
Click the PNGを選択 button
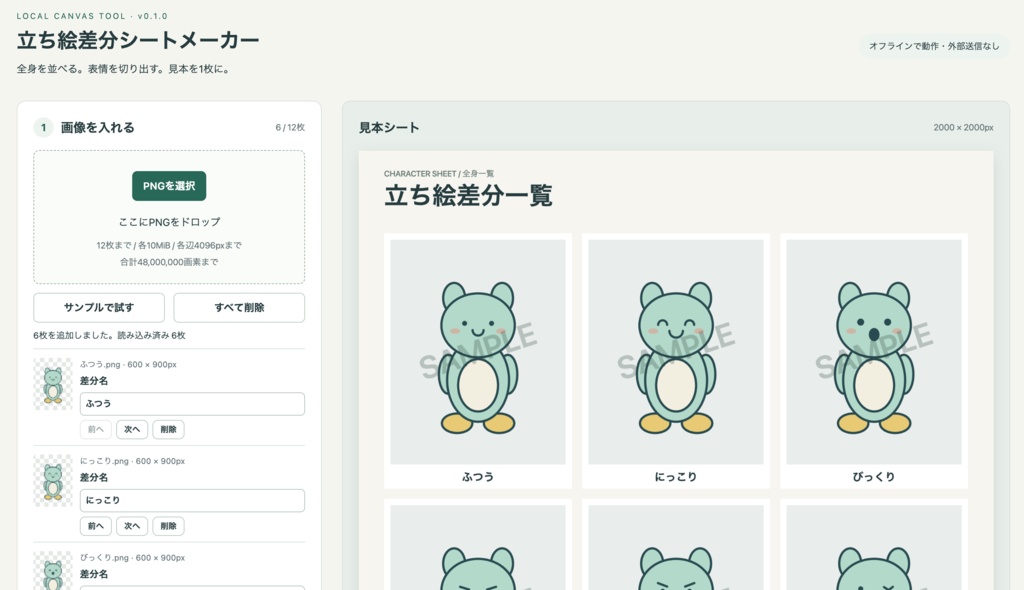(x=169, y=186)
